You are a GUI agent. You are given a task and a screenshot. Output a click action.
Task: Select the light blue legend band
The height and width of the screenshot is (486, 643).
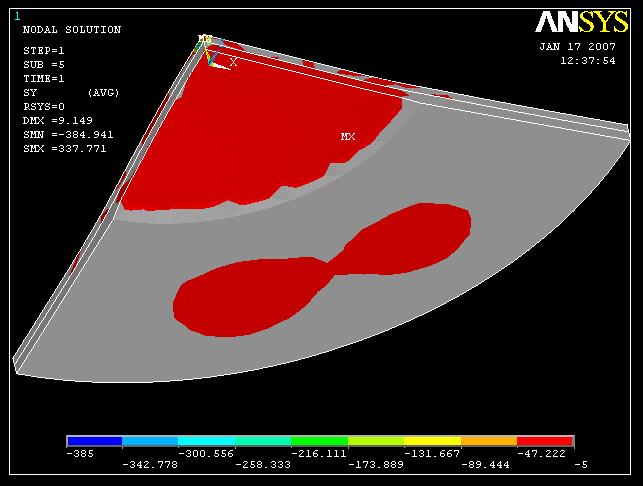click(150, 441)
